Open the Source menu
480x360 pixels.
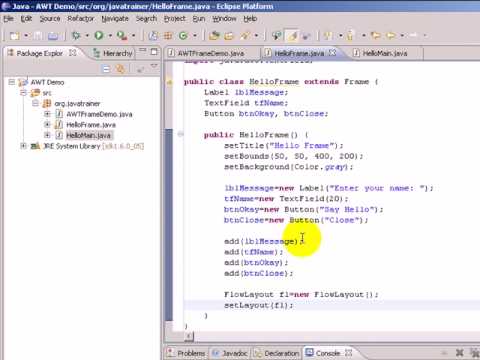pyautogui.click(x=50, y=19)
